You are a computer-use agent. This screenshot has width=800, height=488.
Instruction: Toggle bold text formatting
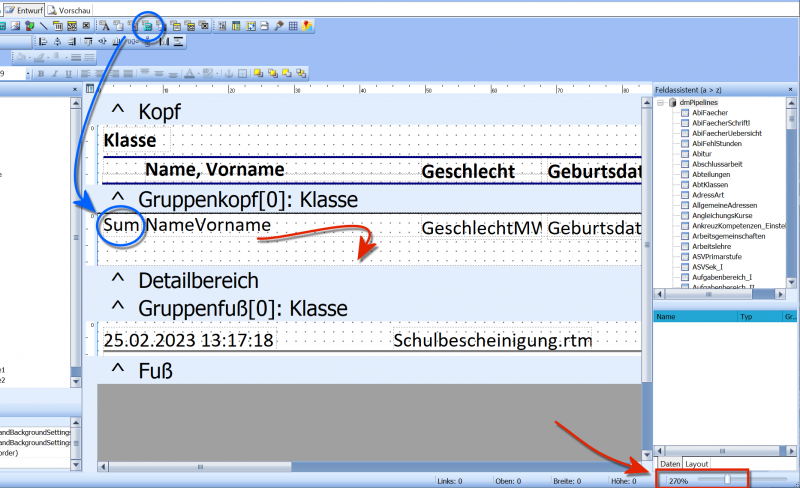tap(41, 74)
